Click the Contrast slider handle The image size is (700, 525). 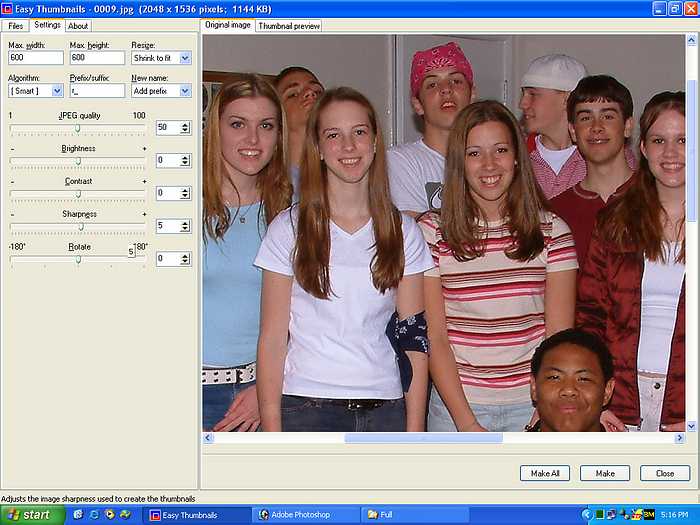78,194
